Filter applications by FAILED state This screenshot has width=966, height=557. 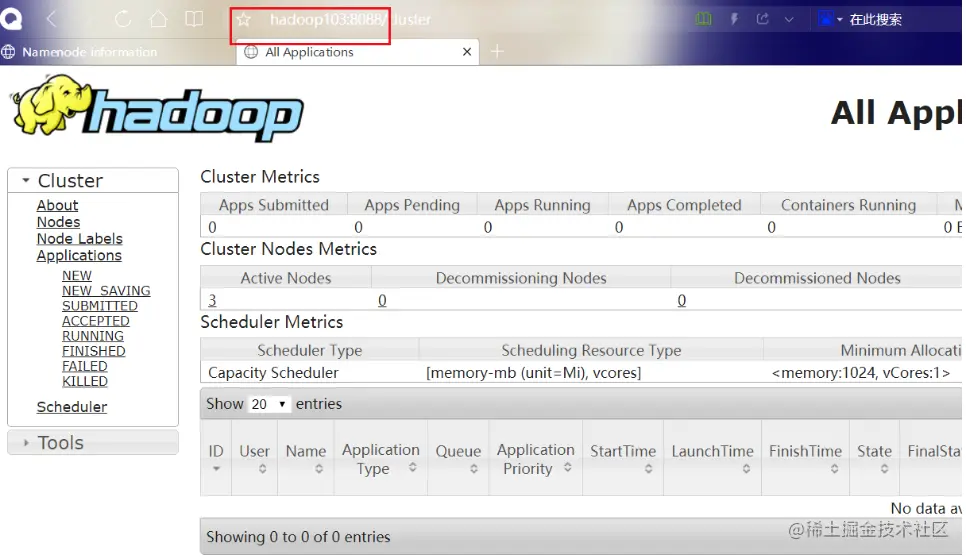[x=84, y=366]
